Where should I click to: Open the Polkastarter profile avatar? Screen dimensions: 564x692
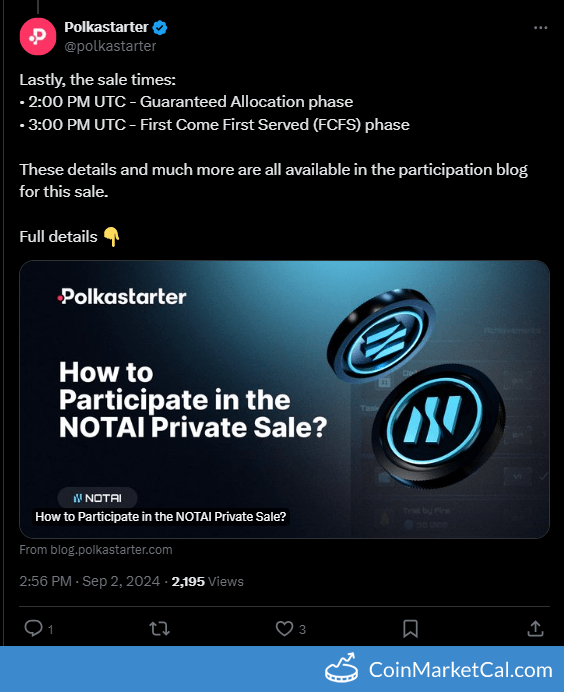tap(38, 37)
